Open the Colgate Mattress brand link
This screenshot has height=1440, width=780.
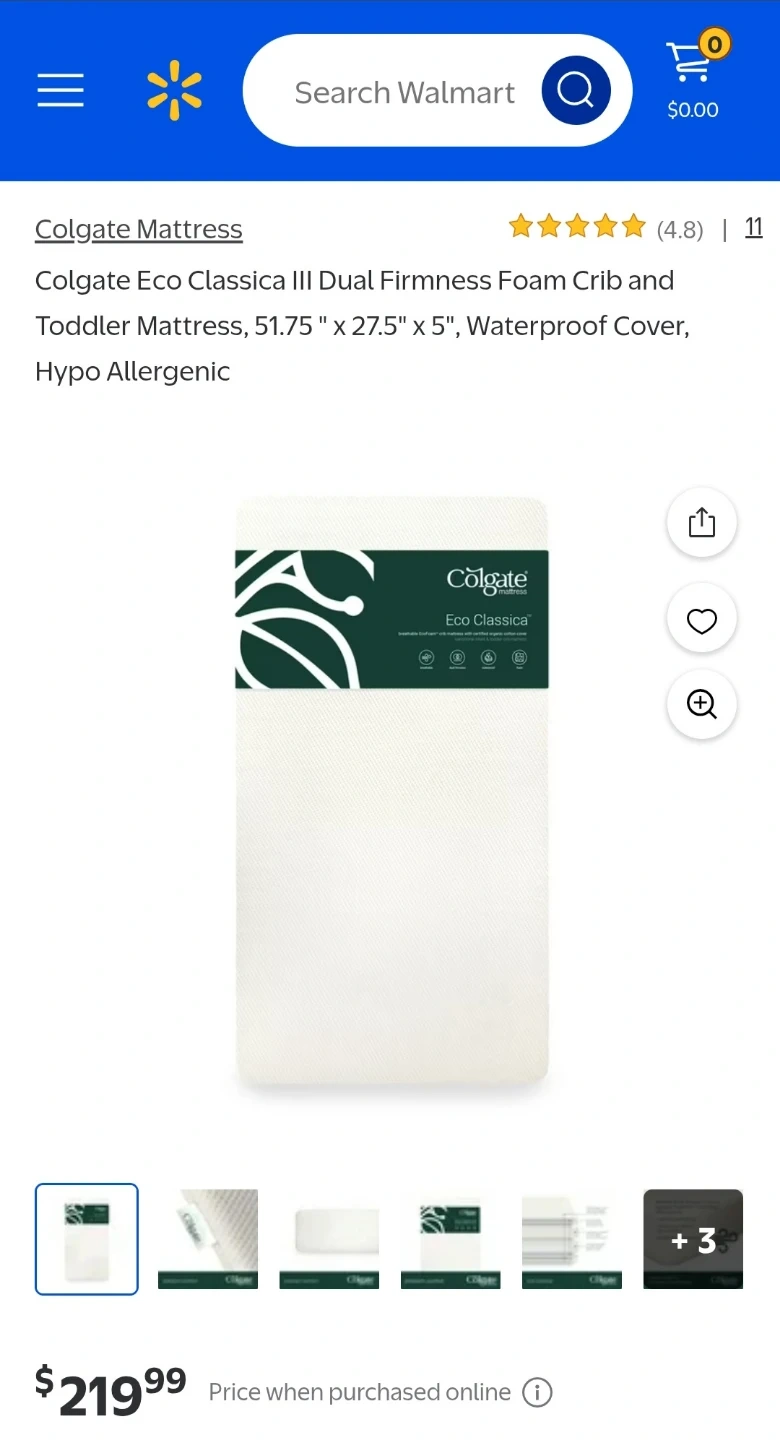(139, 229)
